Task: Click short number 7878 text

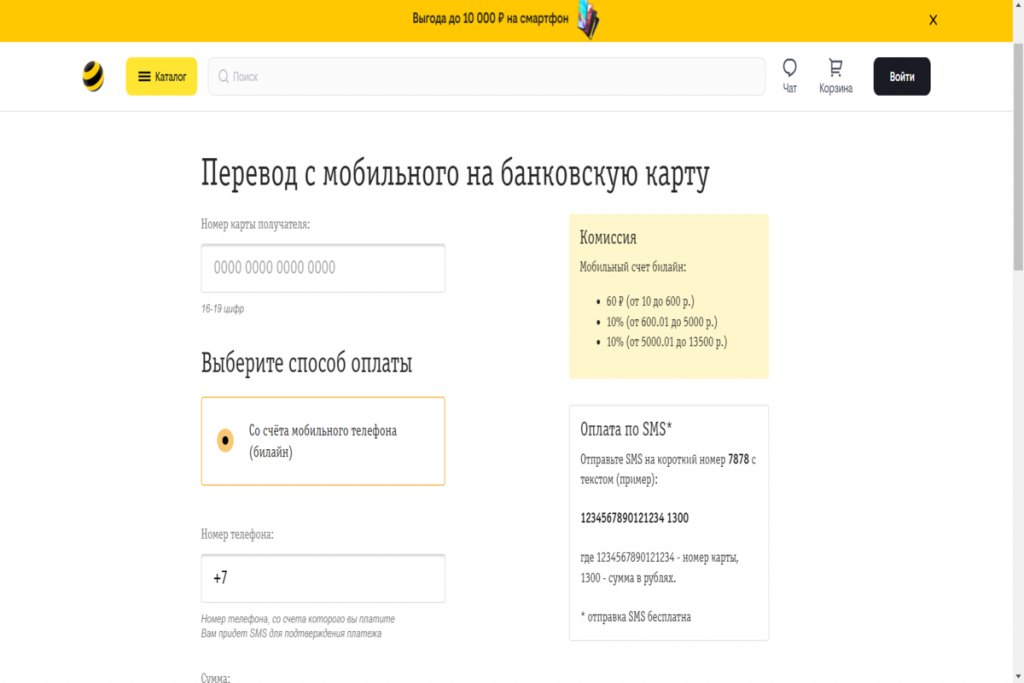Action: tap(738, 460)
